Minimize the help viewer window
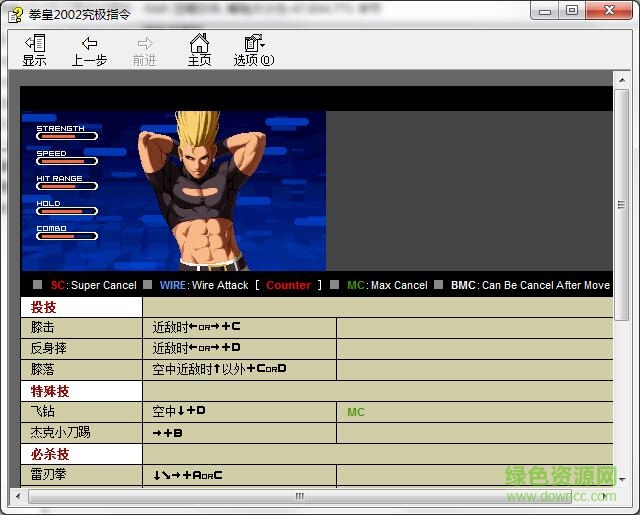Viewport: 640px width, 515px height. click(545, 11)
